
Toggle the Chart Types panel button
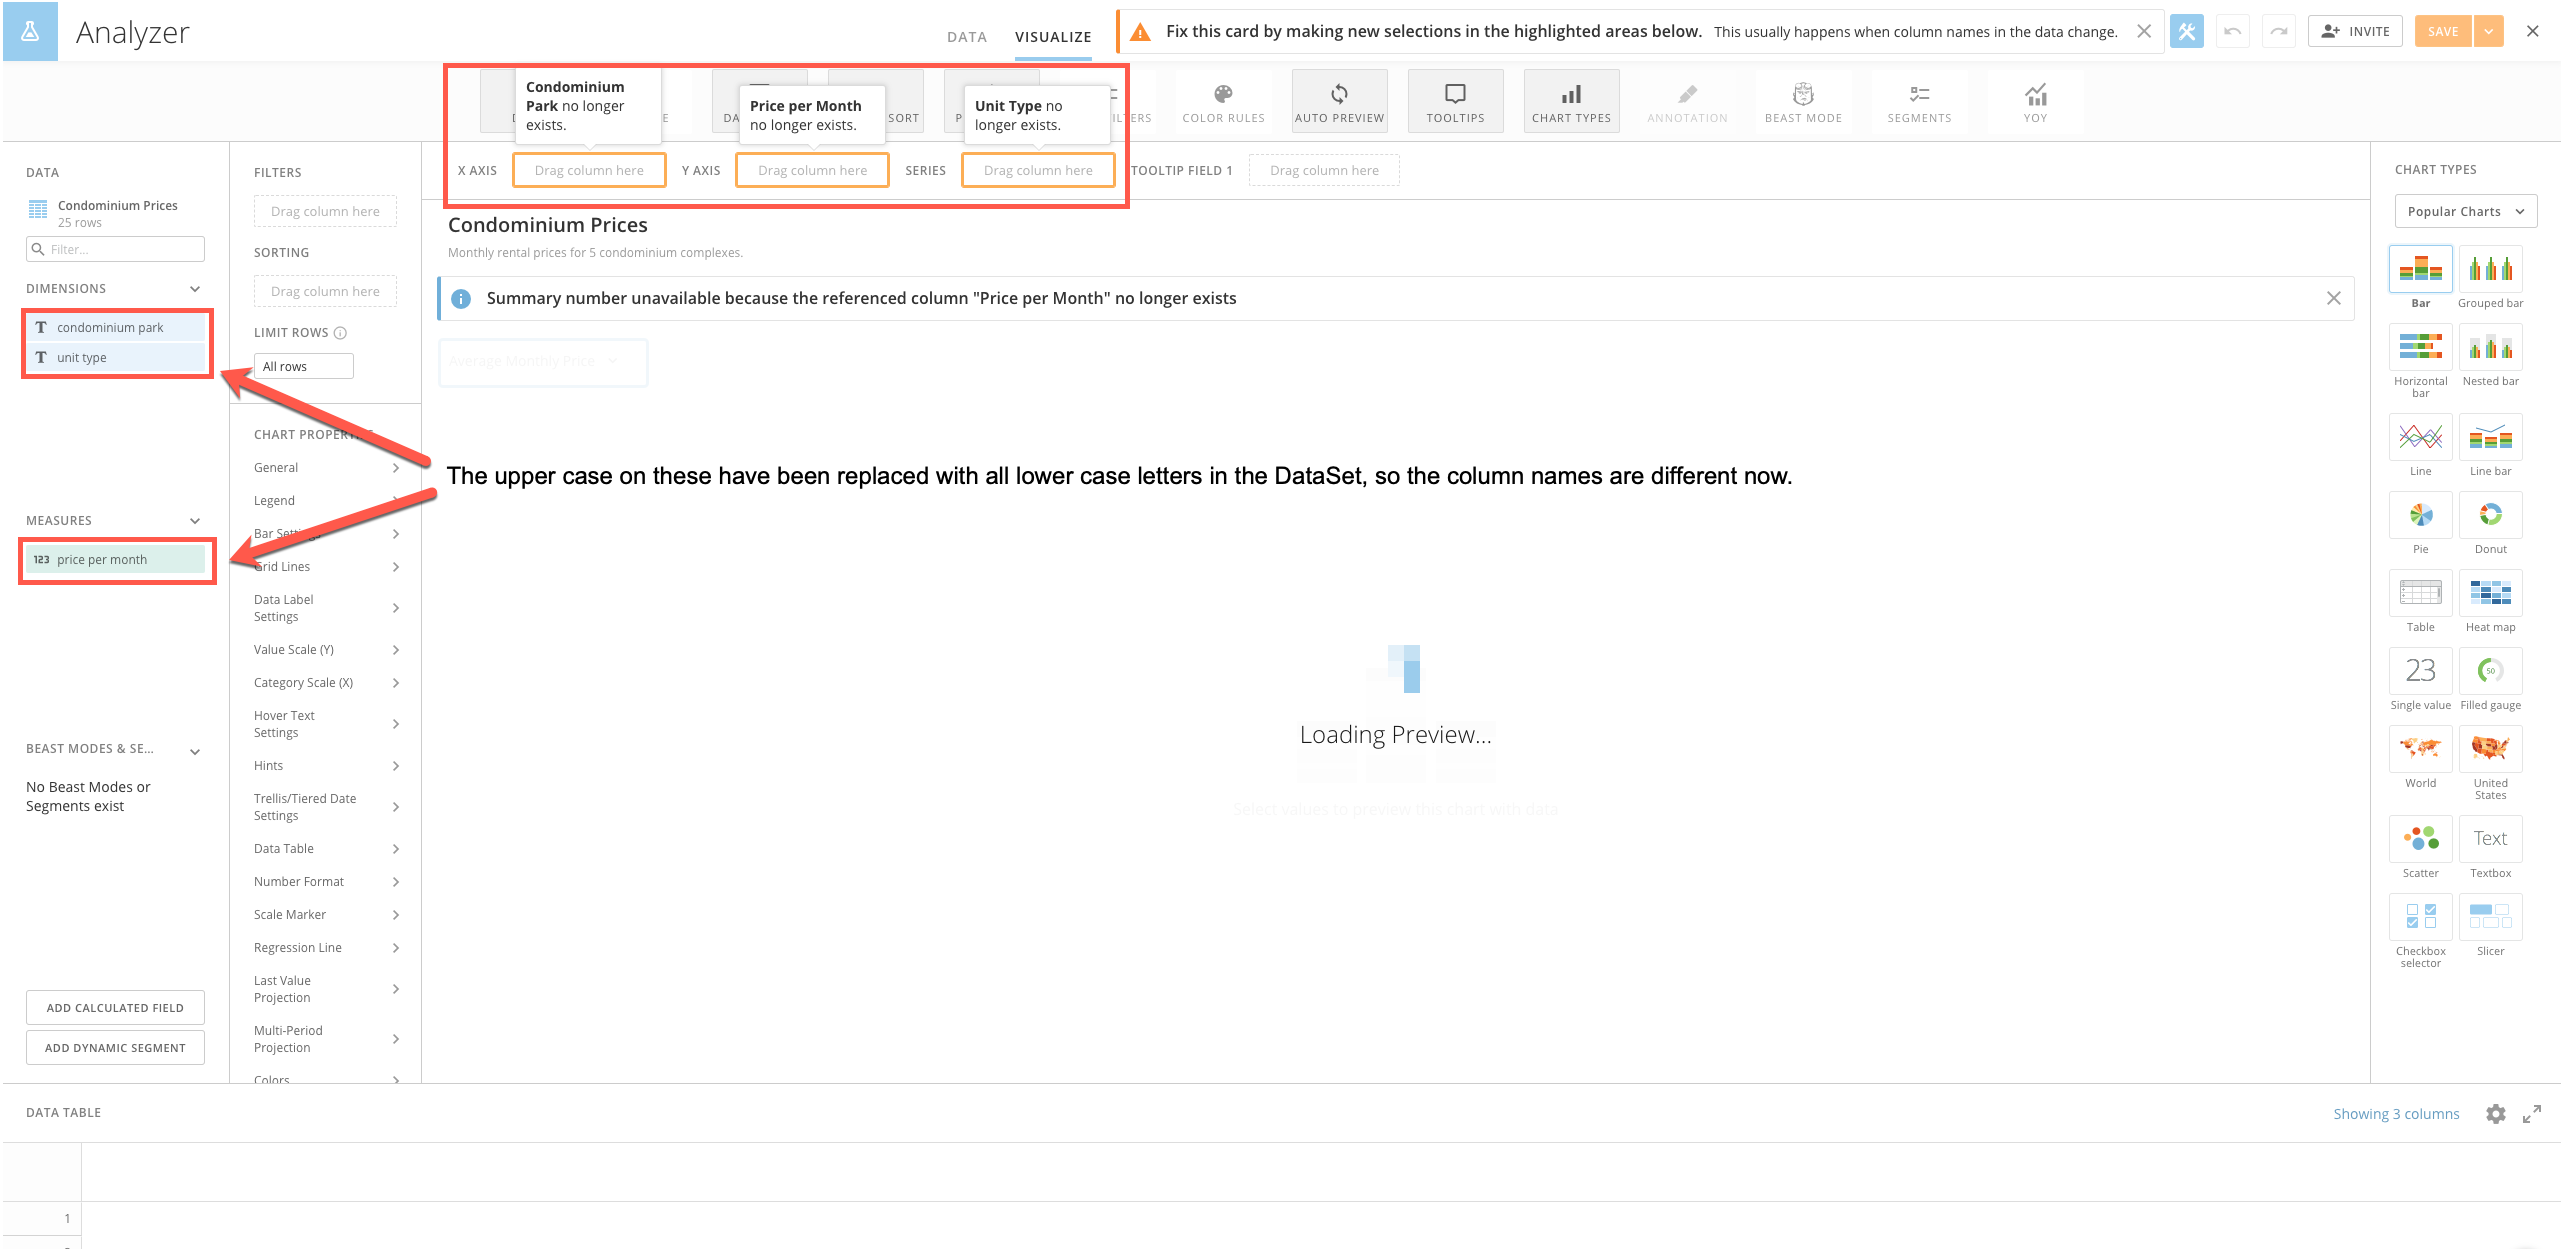1571,102
